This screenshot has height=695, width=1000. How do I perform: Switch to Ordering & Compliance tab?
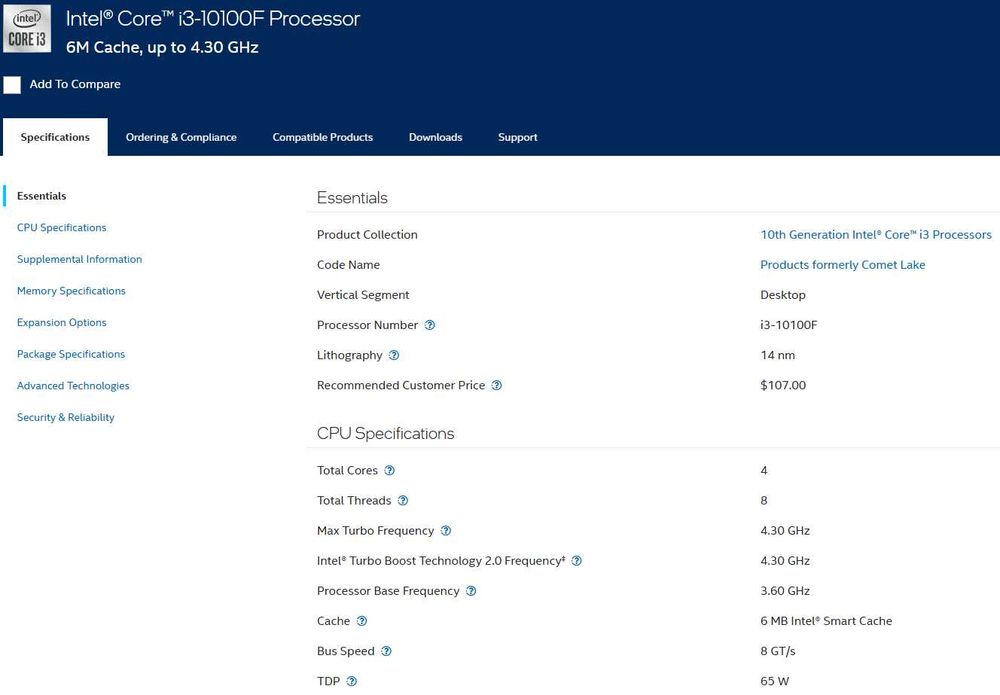click(181, 137)
